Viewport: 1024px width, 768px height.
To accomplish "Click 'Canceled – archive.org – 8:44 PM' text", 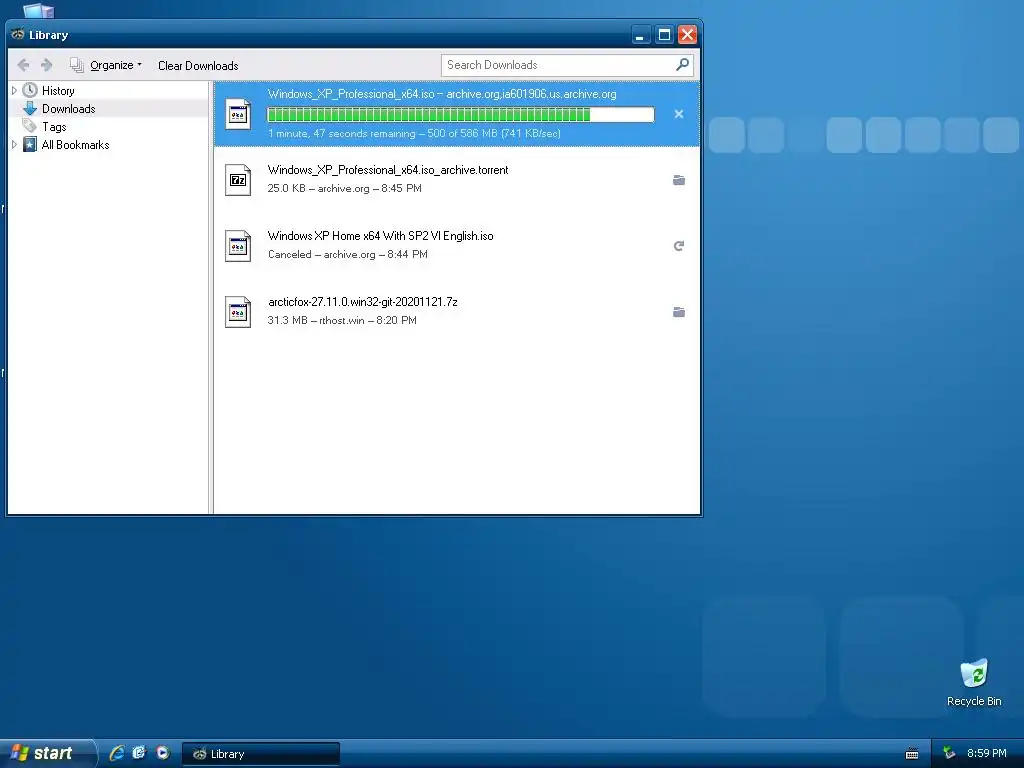I will coord(347,254).
